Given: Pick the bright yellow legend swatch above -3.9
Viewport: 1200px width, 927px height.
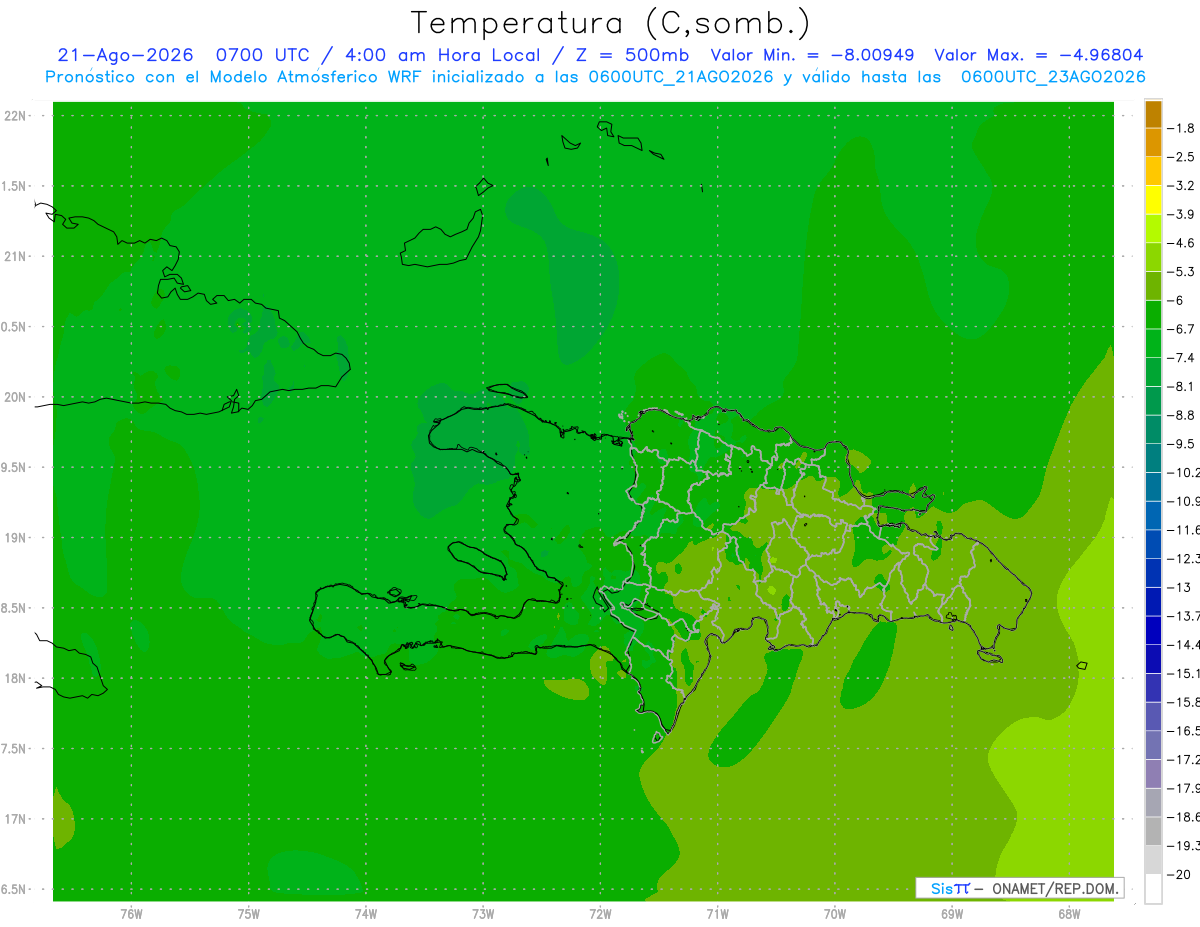Looking at the screenshot, I should 1153,200.
